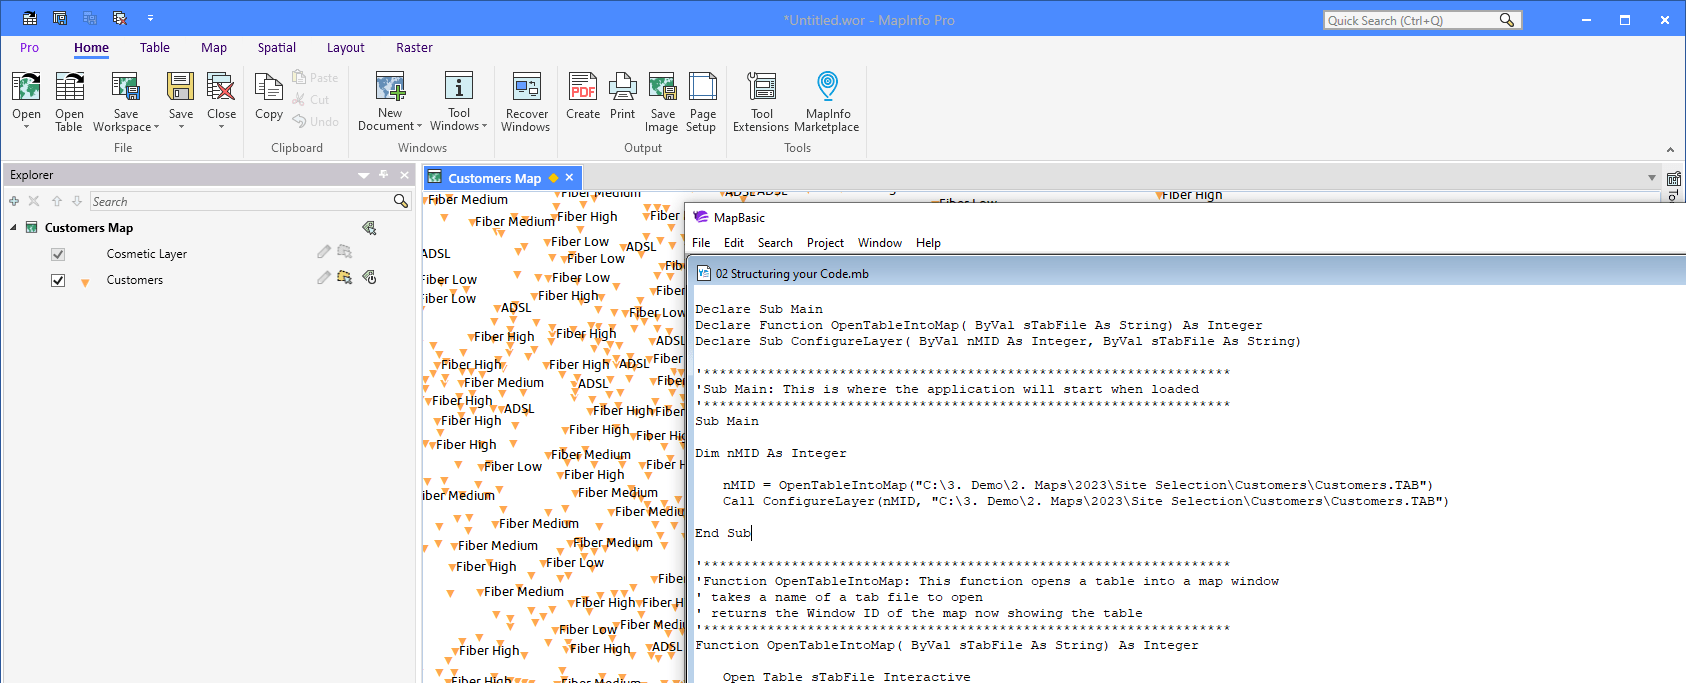This screenshot has width=1686, height=684.
Task: Switch to the Layout ribbon tab
Action: tap(346, 47)
